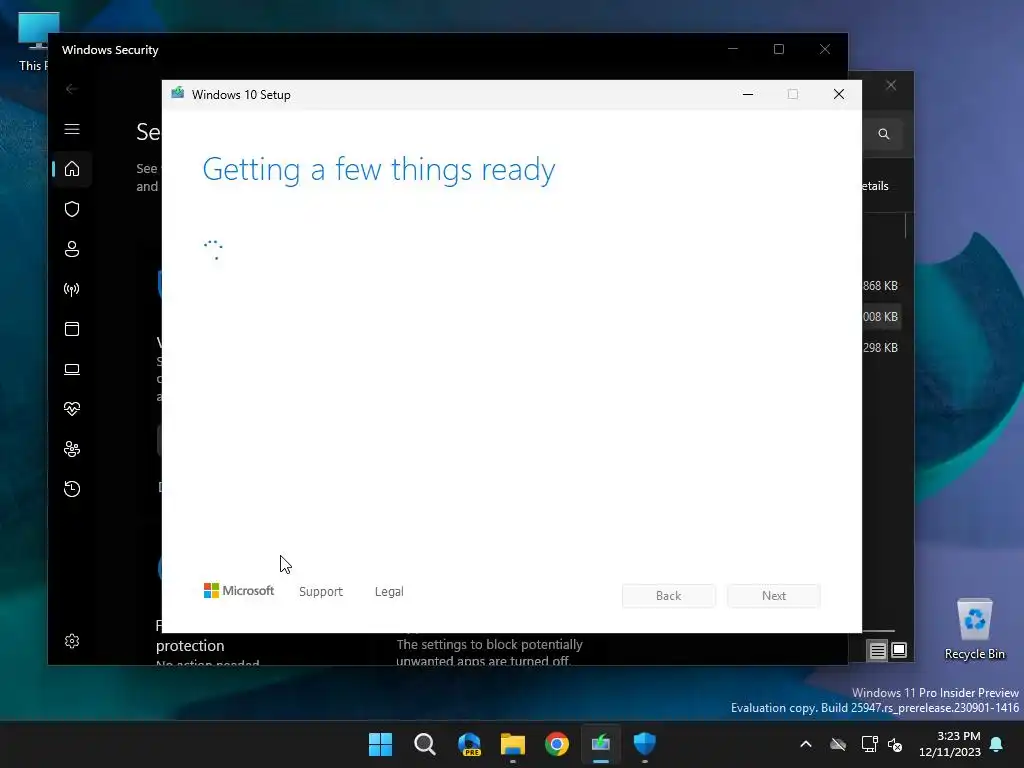Switch File Explorer to large icons view
The image size is (1024, 768).
[899, 650]
